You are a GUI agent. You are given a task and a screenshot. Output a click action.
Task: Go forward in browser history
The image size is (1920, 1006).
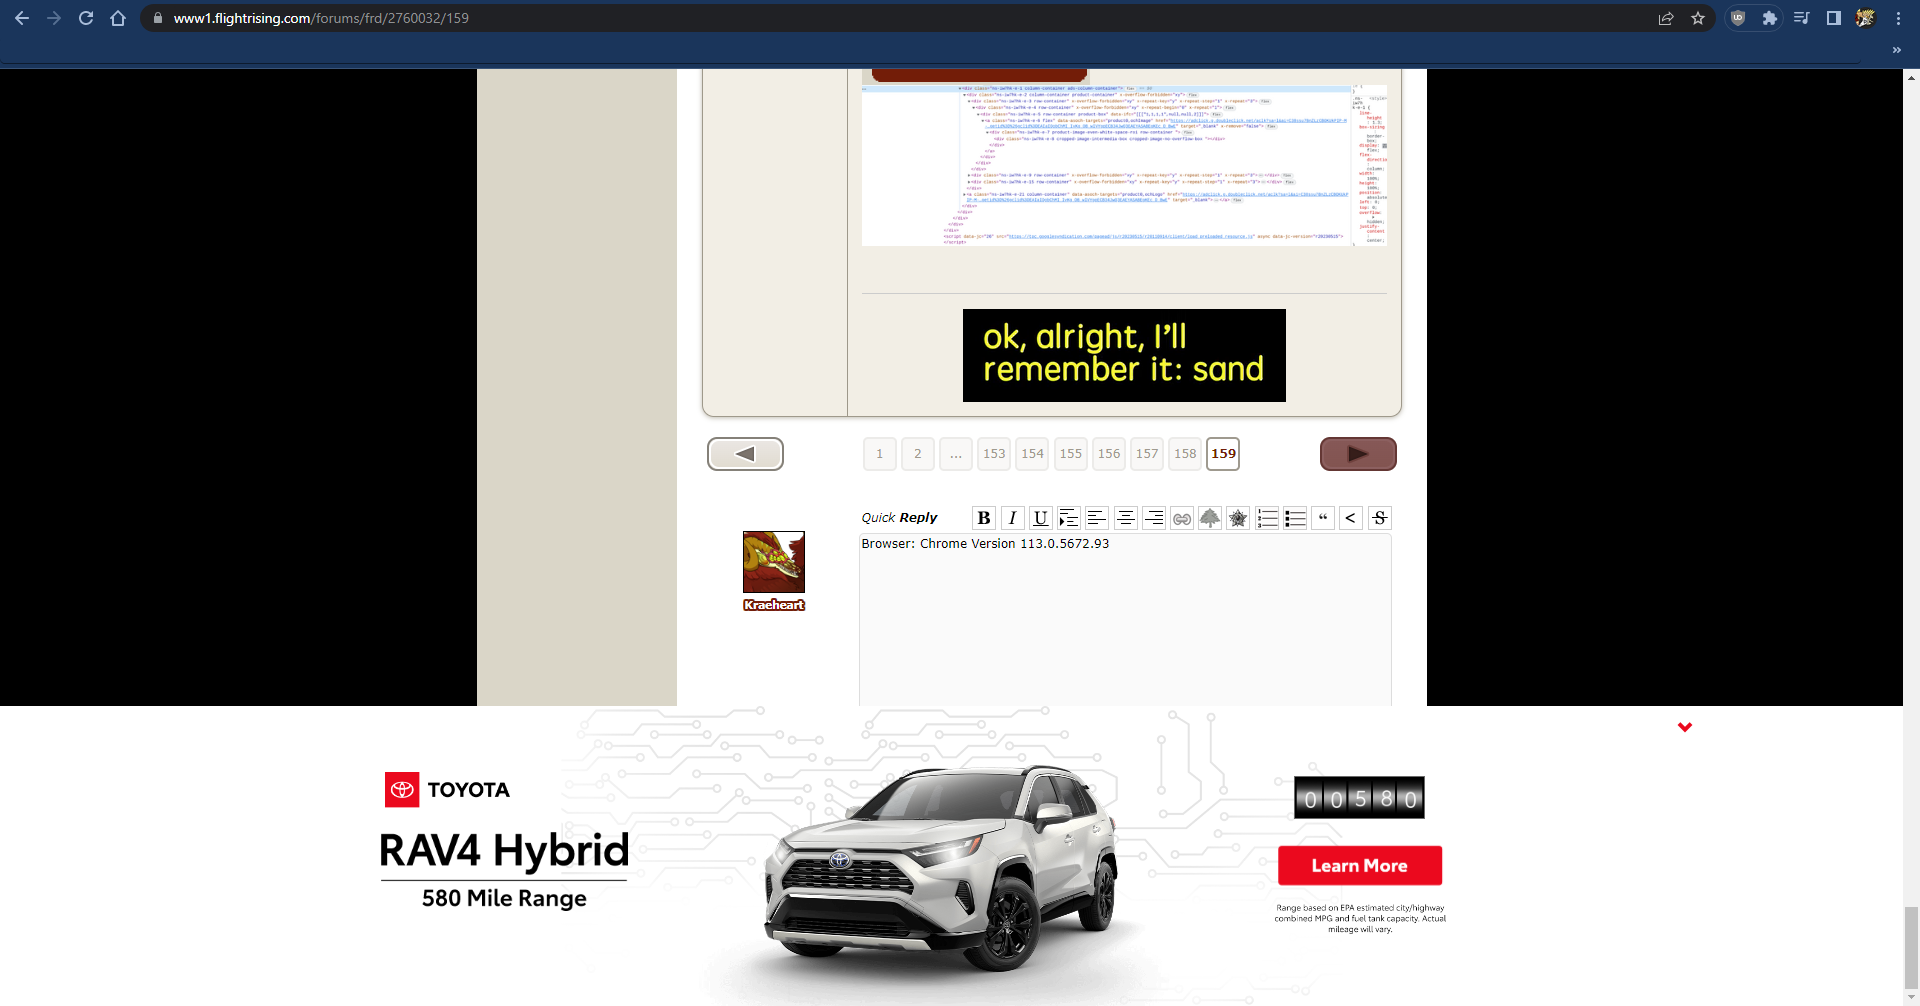click(x=54, y=18)
